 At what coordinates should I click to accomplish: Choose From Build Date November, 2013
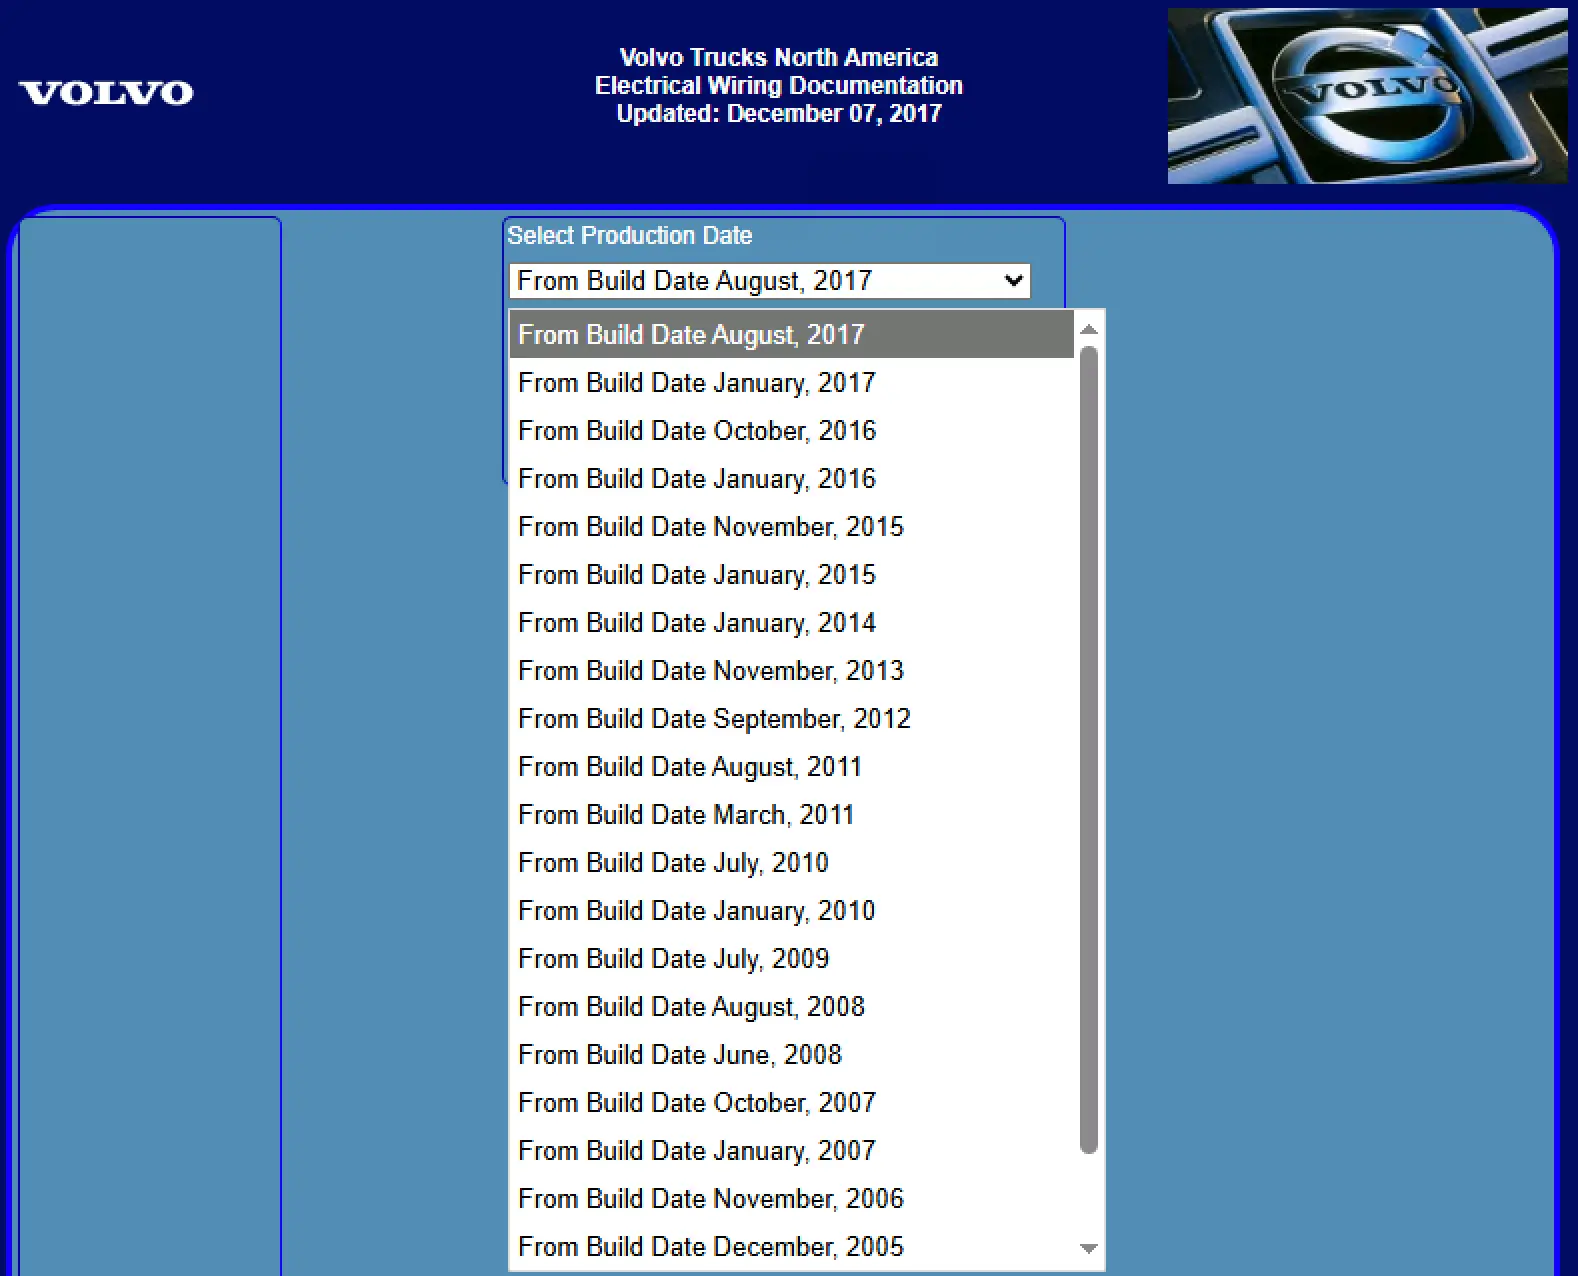pos(791,670)
